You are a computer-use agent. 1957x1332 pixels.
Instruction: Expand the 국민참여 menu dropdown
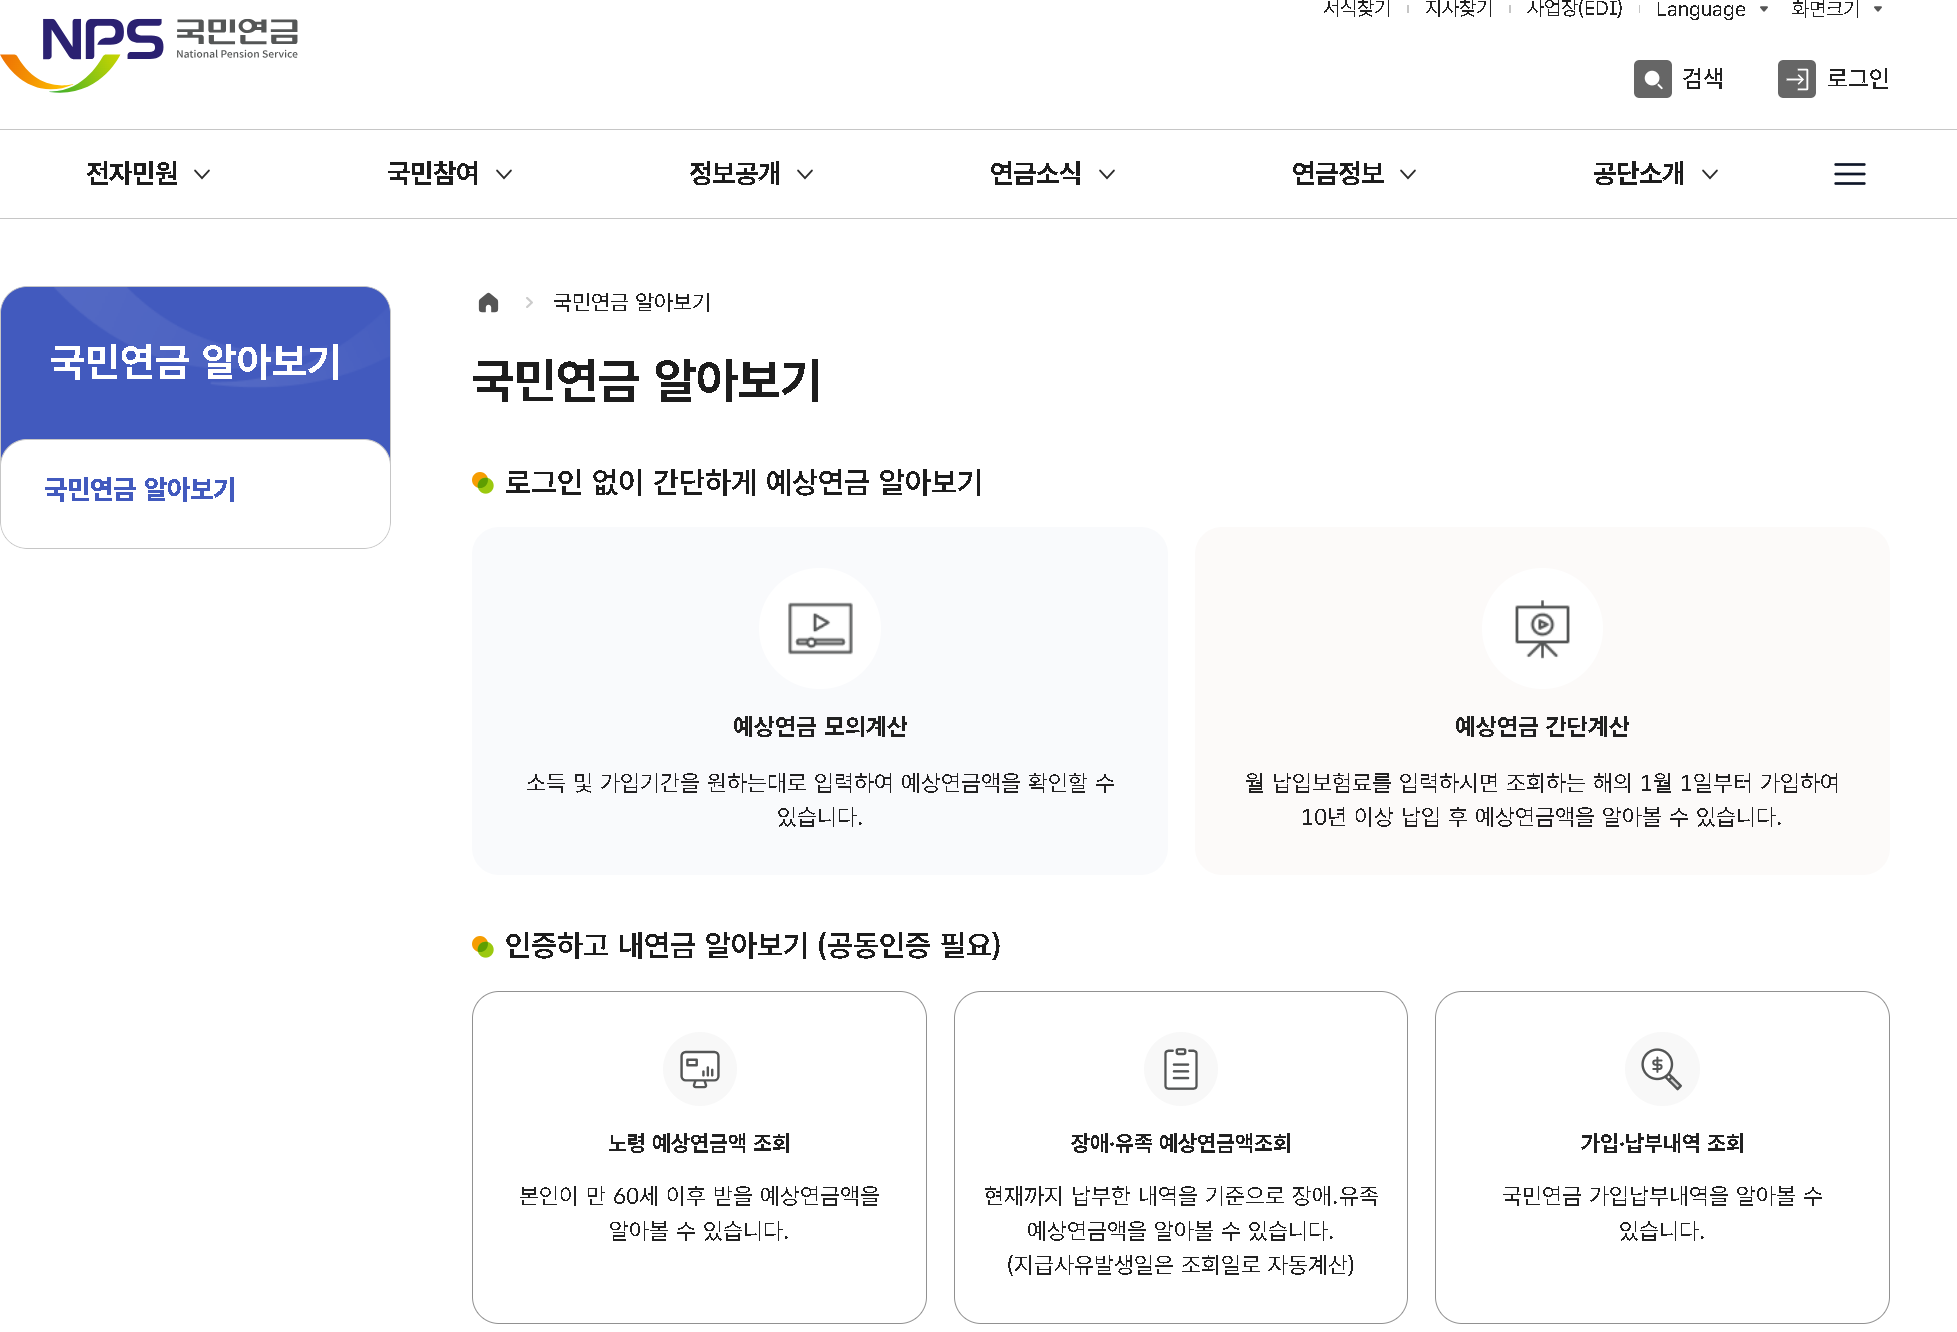click(x=450, y=174)
